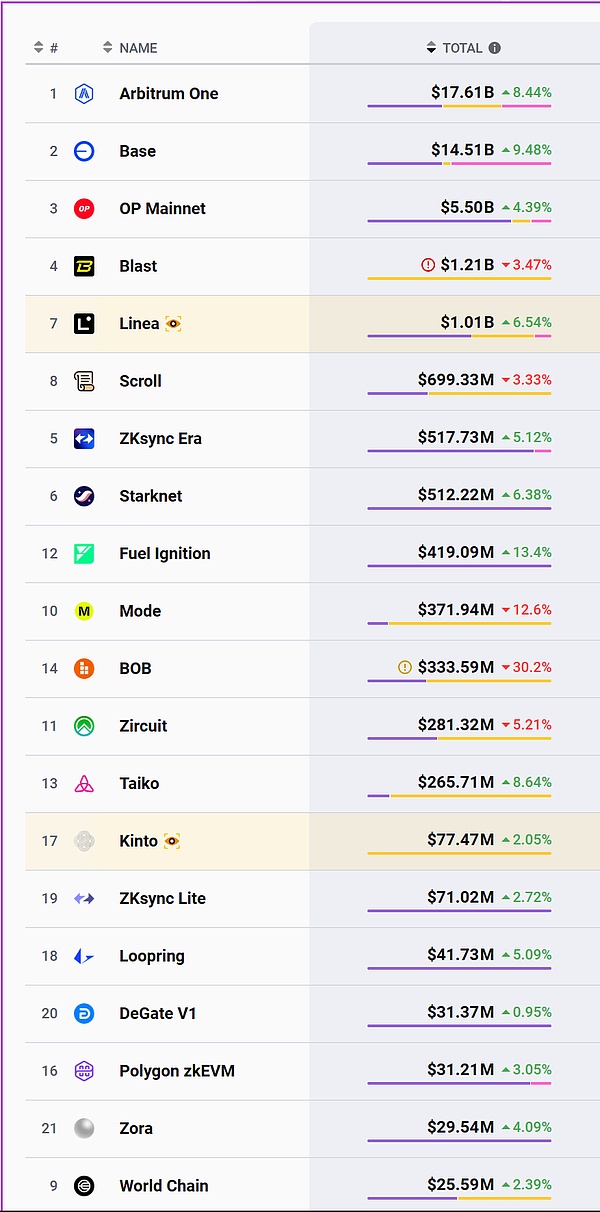Screen dimensions: 600x1212
Task: Click the Arbitrum One logo icon
Action: click(x=84, y=94)
